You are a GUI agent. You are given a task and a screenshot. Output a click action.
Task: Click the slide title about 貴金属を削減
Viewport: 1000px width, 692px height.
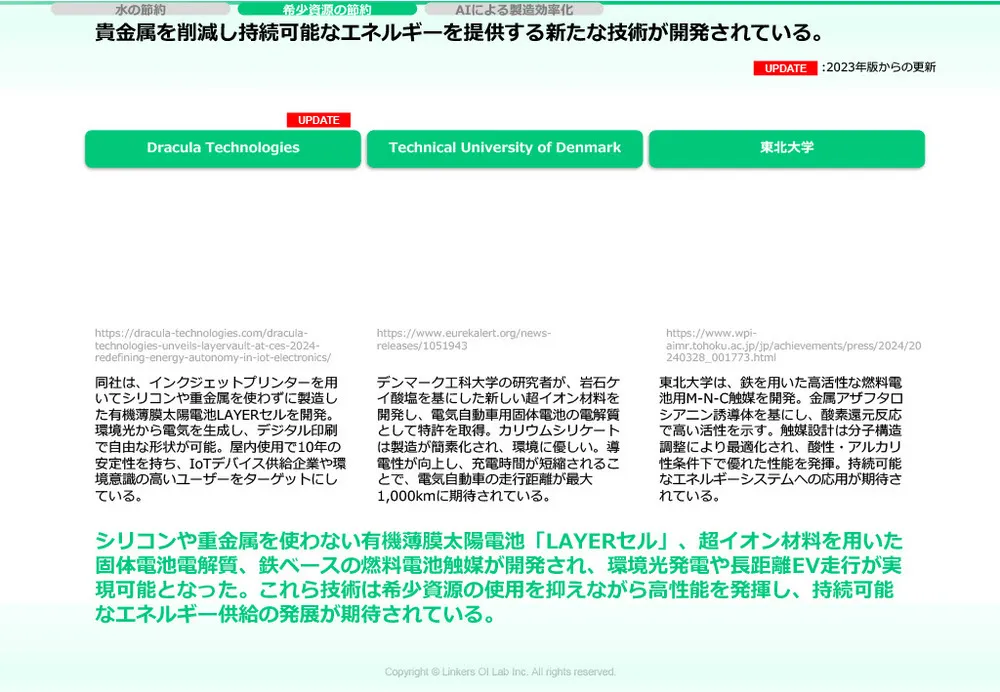click(460, 33)
